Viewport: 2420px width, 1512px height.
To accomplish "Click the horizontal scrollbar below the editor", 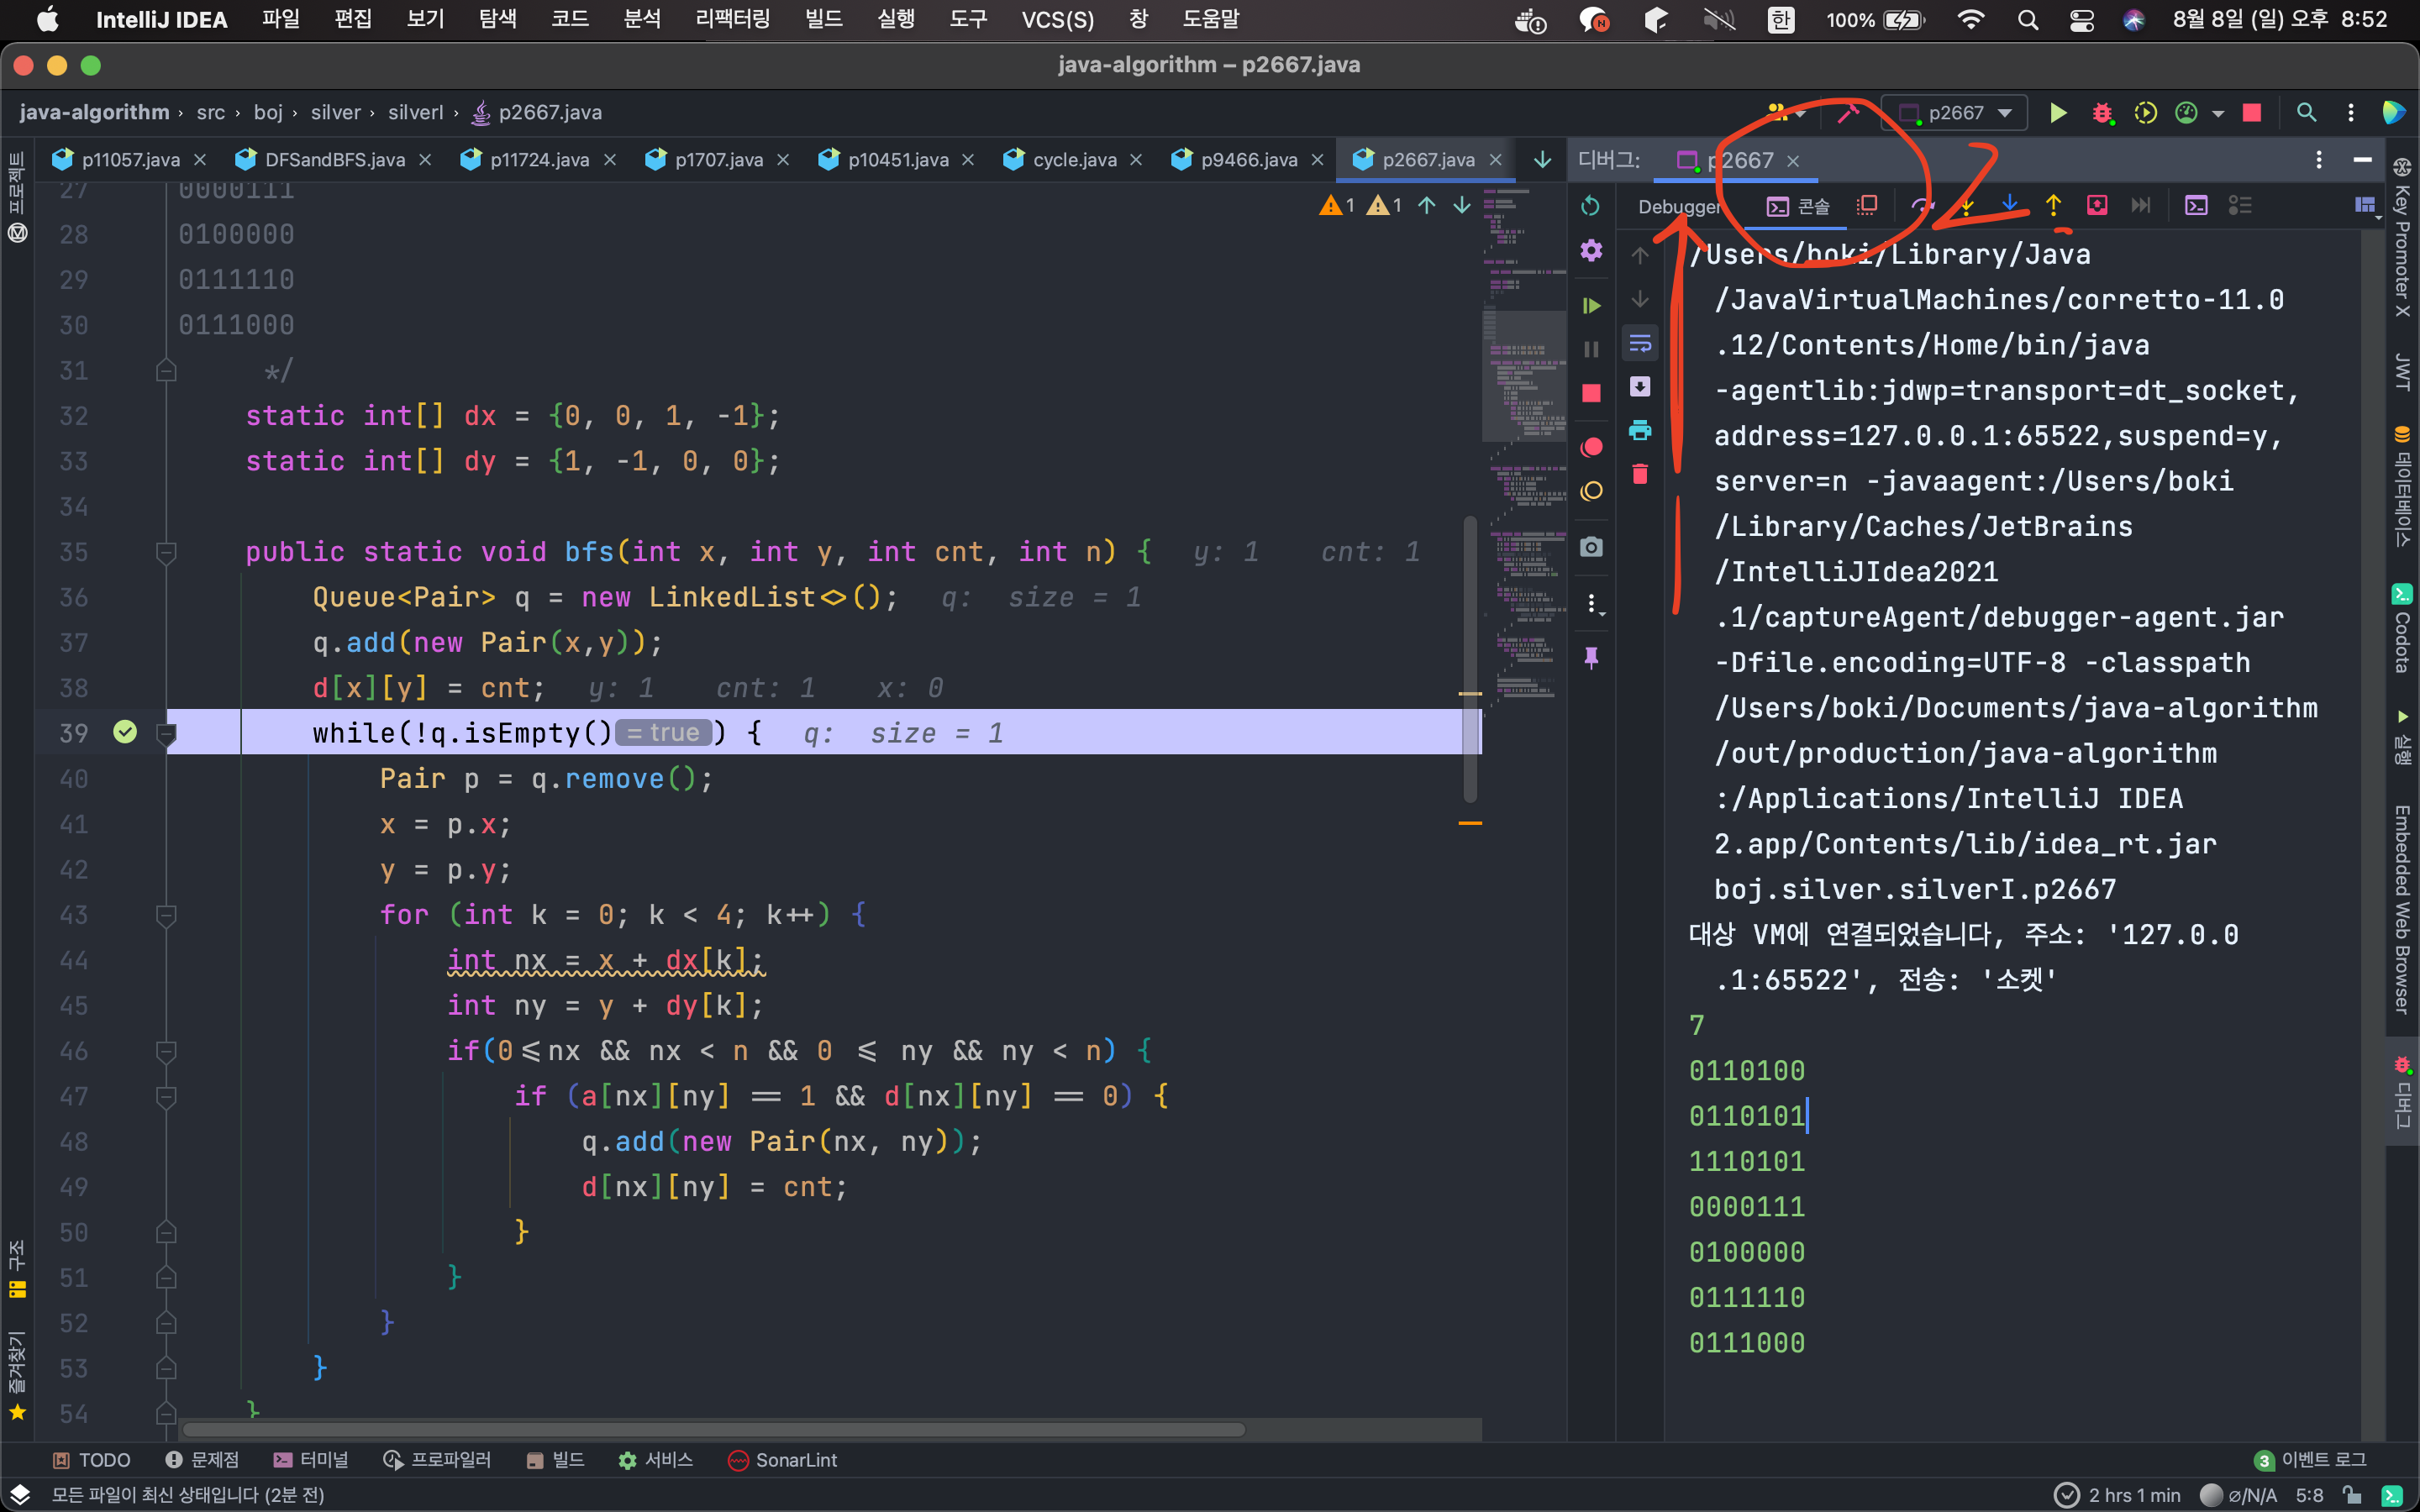I will (712, 1430).
